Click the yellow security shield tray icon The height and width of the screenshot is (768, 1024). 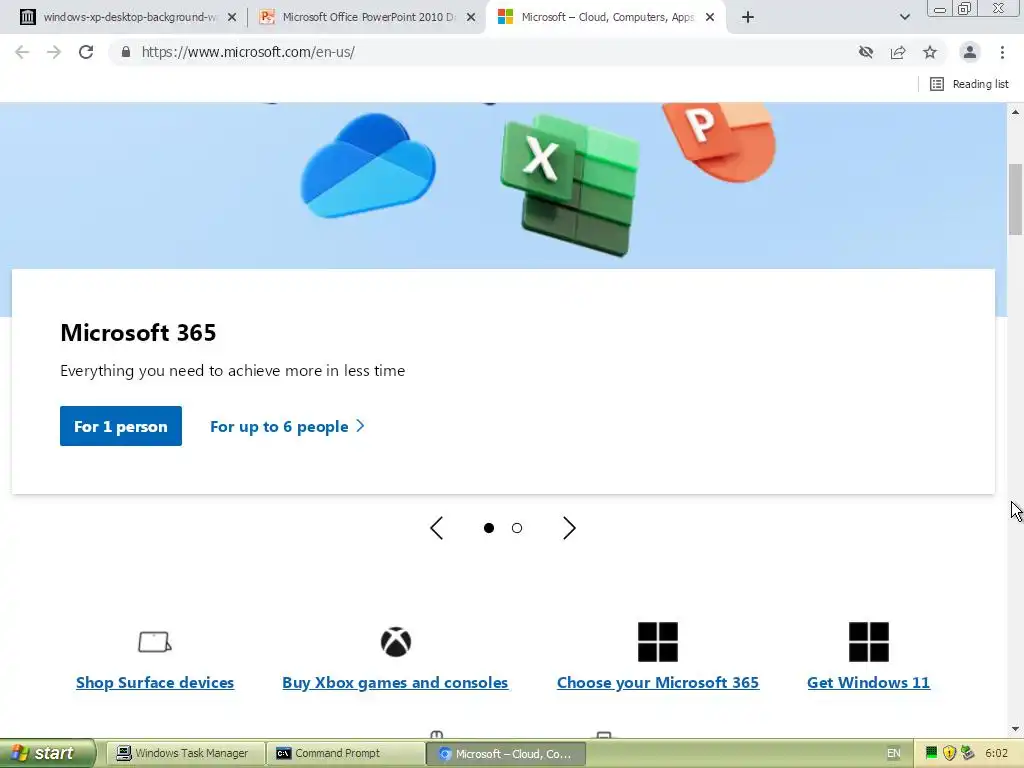[950, 754]
